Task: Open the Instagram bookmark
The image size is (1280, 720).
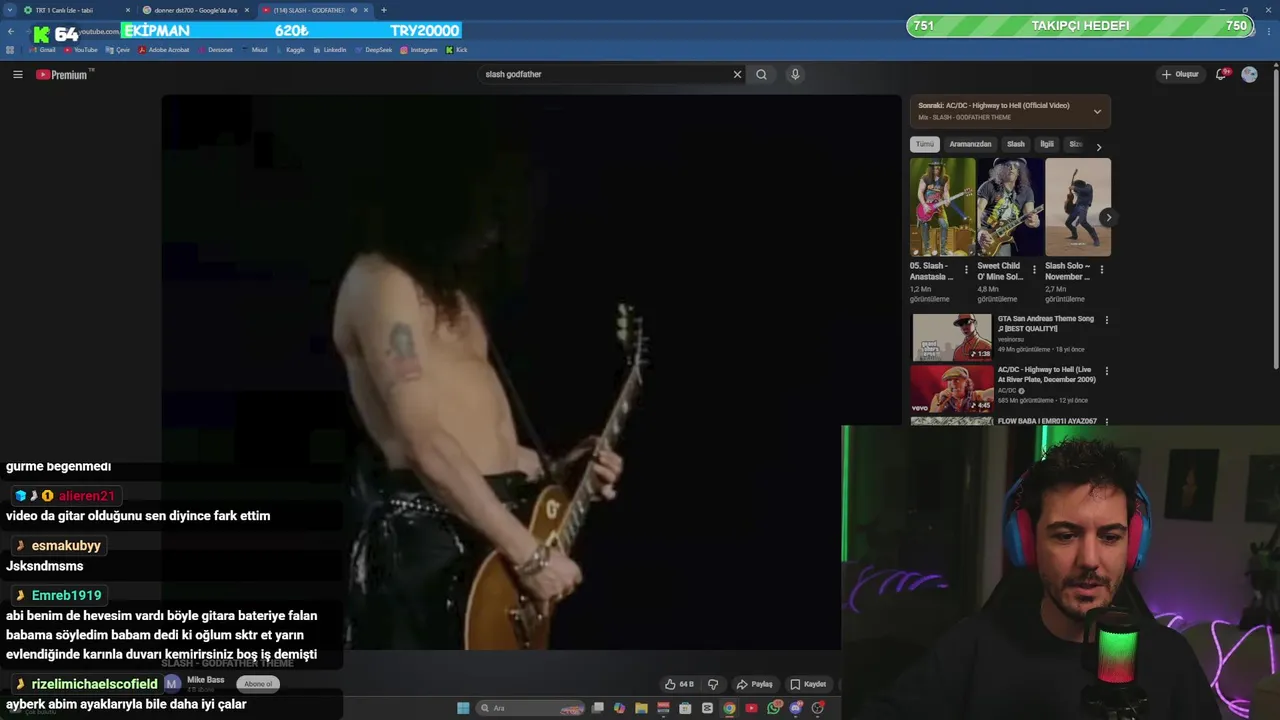Action: coord(419,50)
